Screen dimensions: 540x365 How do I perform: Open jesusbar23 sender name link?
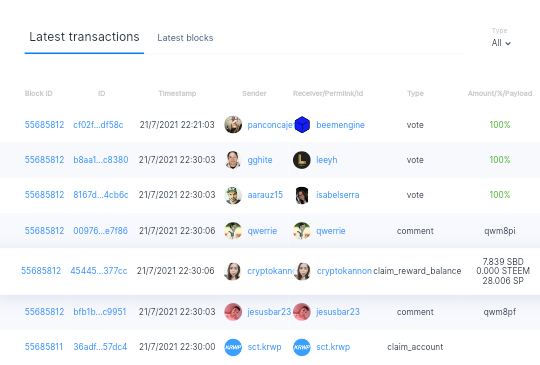(x=269, y=312)
